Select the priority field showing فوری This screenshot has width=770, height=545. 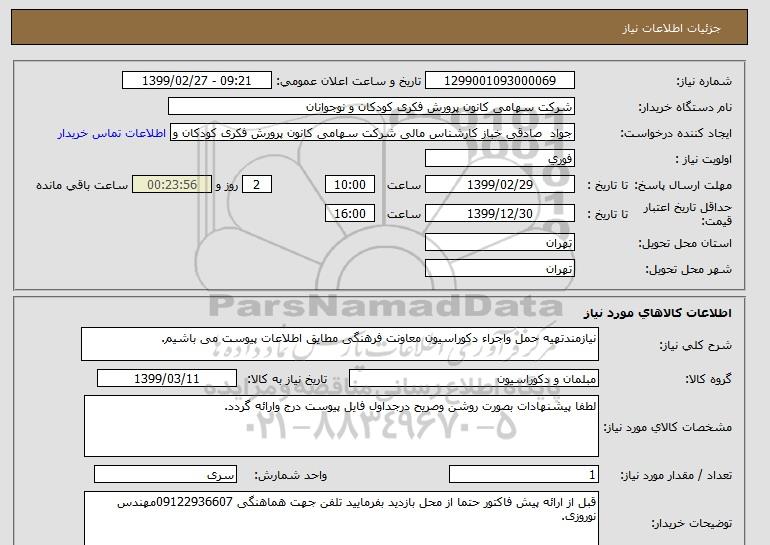pos(499,159)
